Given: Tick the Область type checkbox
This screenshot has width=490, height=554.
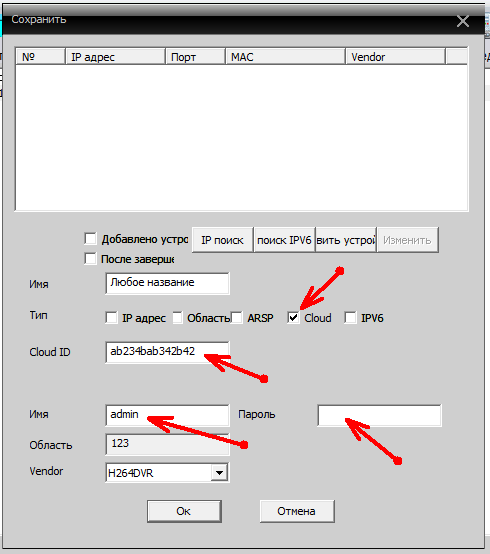Looking at the screenshot, I should point(177,318).
